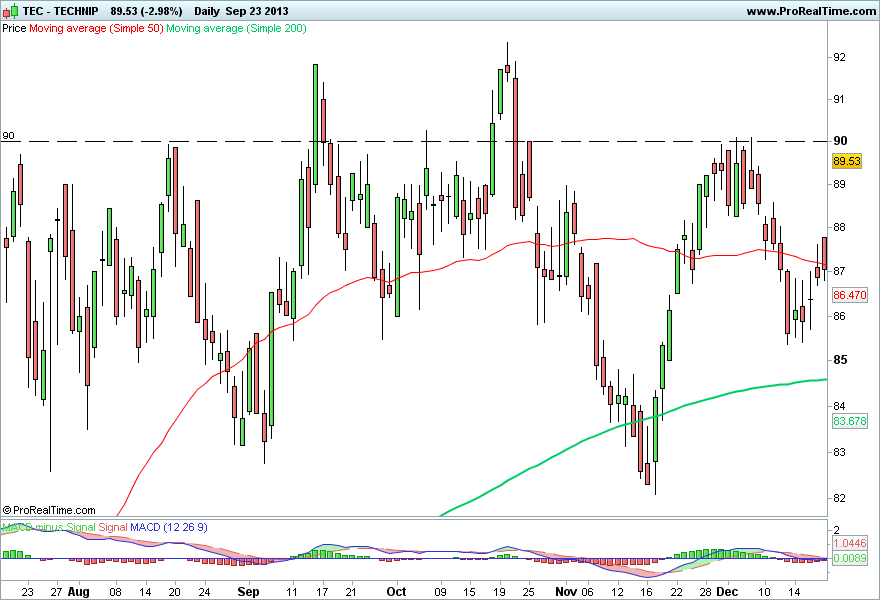
Task: Click the 09 date label after Oct
Action: (441, 592)
